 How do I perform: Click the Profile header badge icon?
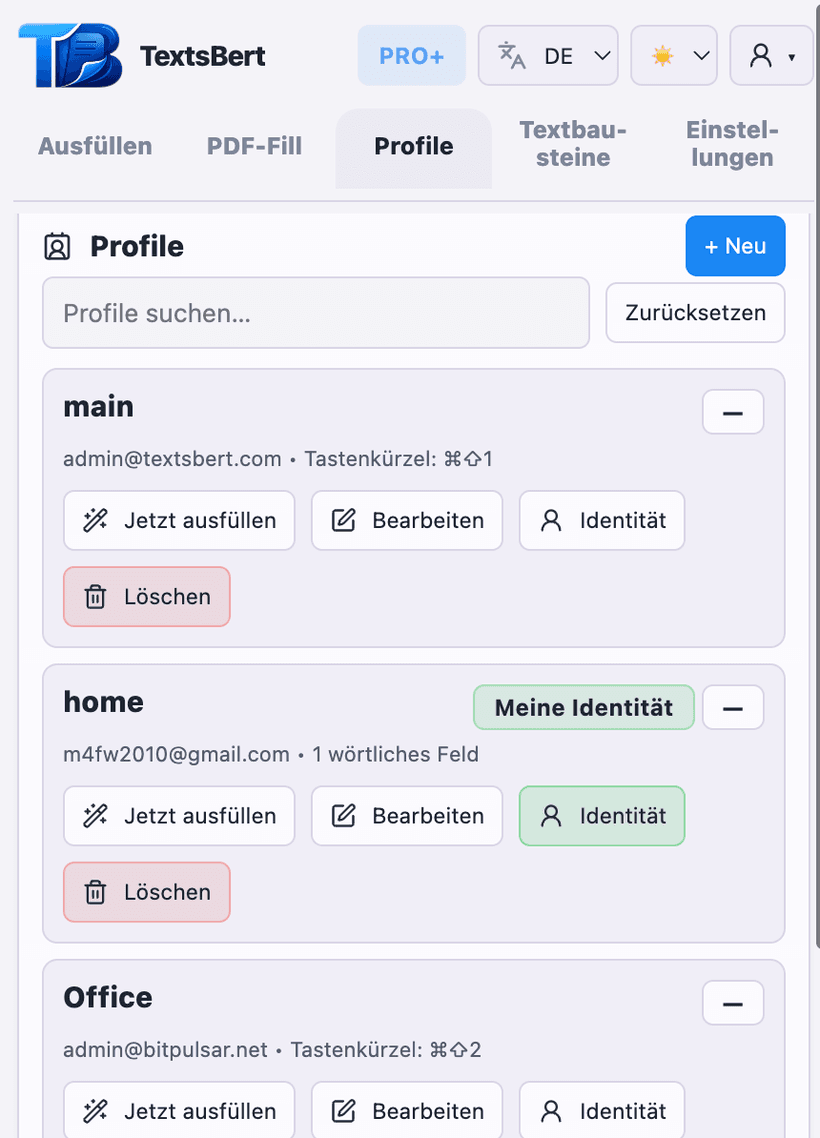coord(58,246)
